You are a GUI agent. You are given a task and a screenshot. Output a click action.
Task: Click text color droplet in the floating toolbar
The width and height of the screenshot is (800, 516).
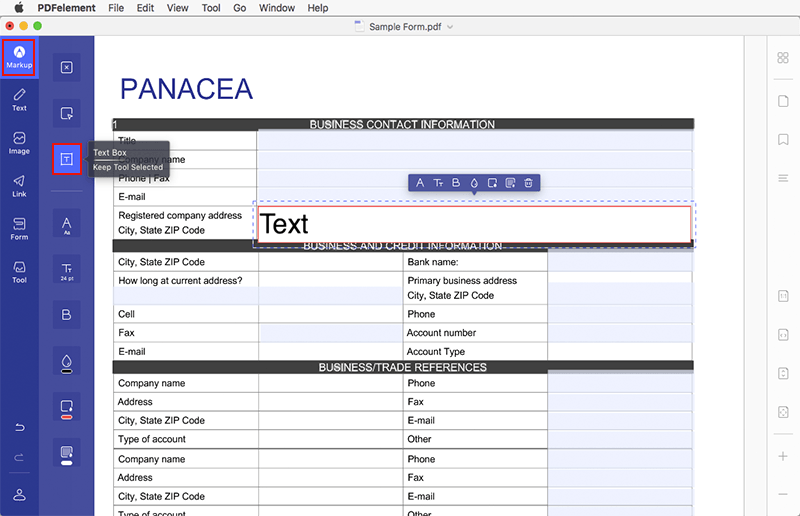[x=474, y=183]
